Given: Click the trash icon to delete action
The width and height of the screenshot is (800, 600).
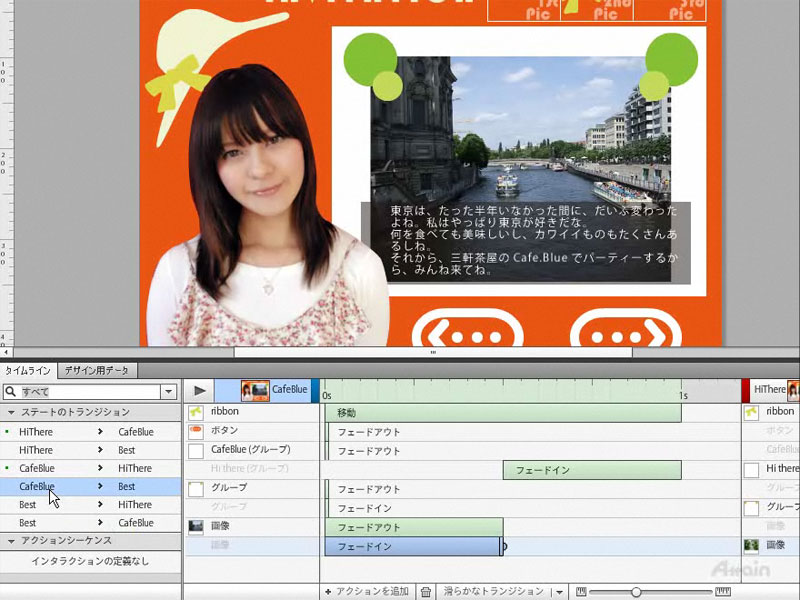Looking at the screenshot, I should tap(426, 592).
